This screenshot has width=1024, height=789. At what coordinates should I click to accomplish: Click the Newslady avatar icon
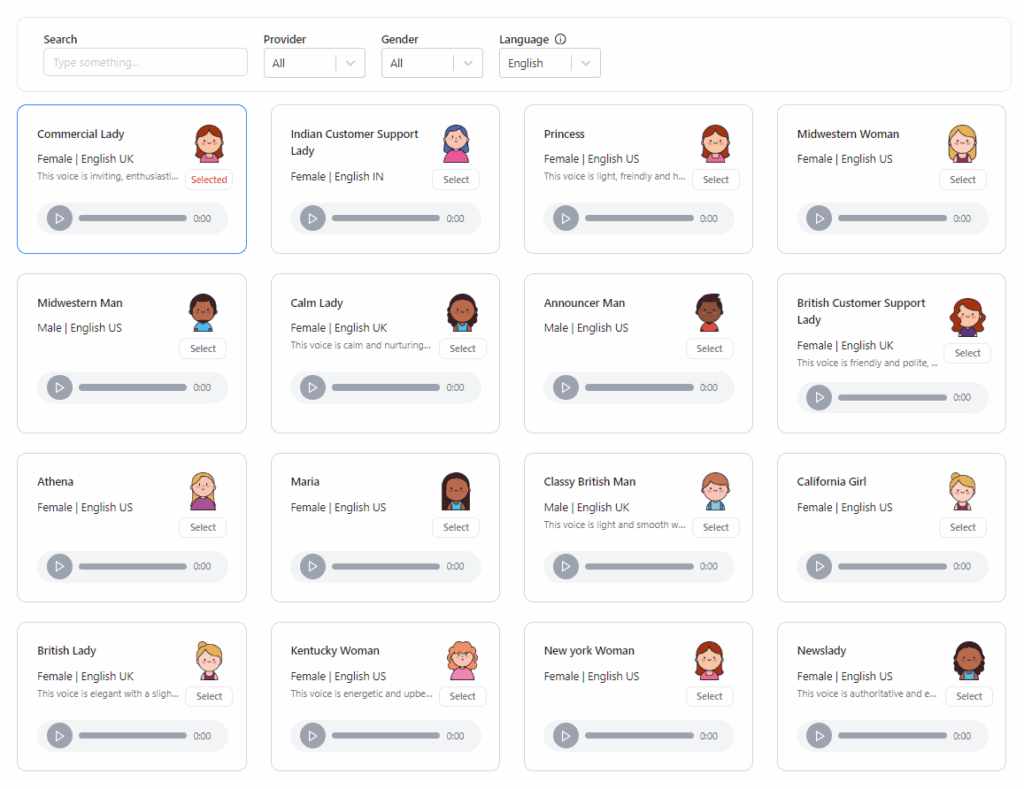[969, 661]
